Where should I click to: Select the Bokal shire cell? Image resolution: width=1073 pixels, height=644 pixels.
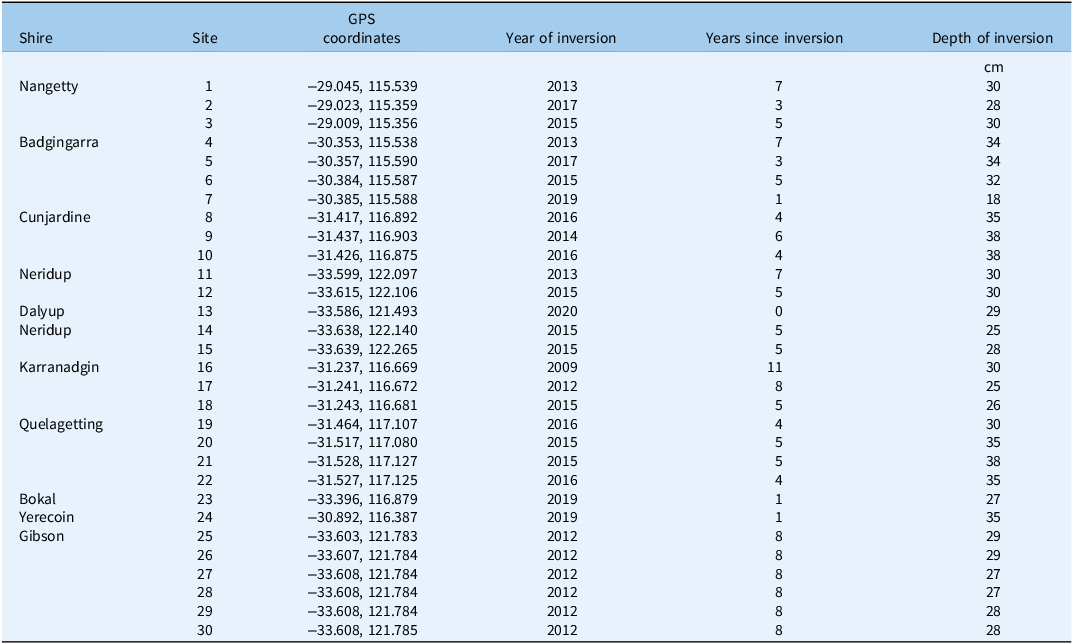point(38,499)
